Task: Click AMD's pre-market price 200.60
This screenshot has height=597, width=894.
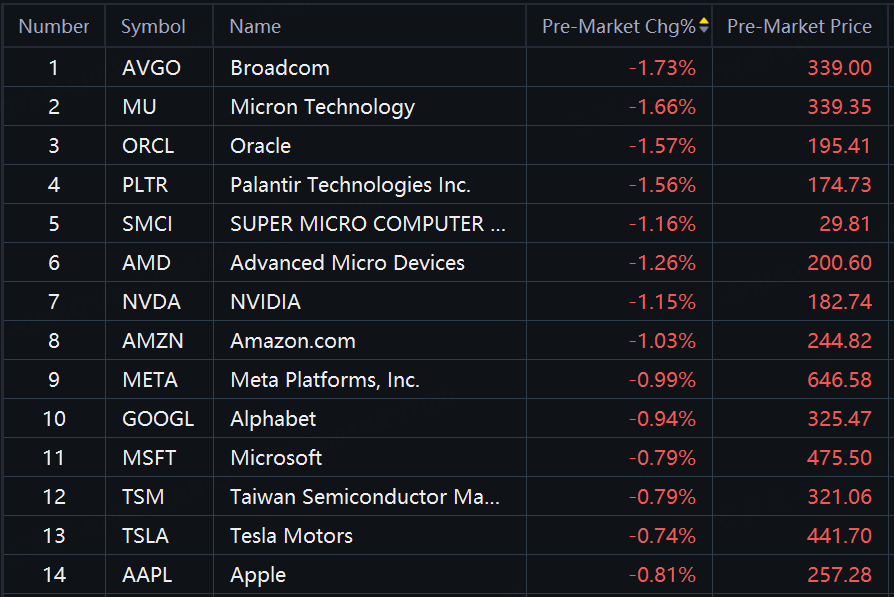Action: (x=839, y=263)
